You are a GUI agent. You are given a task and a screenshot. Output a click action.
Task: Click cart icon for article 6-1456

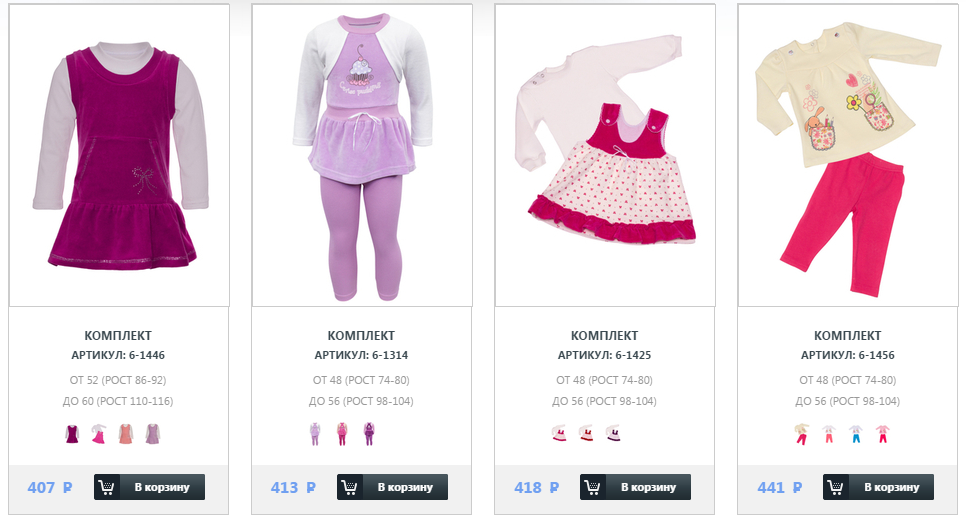coord(836,487)
